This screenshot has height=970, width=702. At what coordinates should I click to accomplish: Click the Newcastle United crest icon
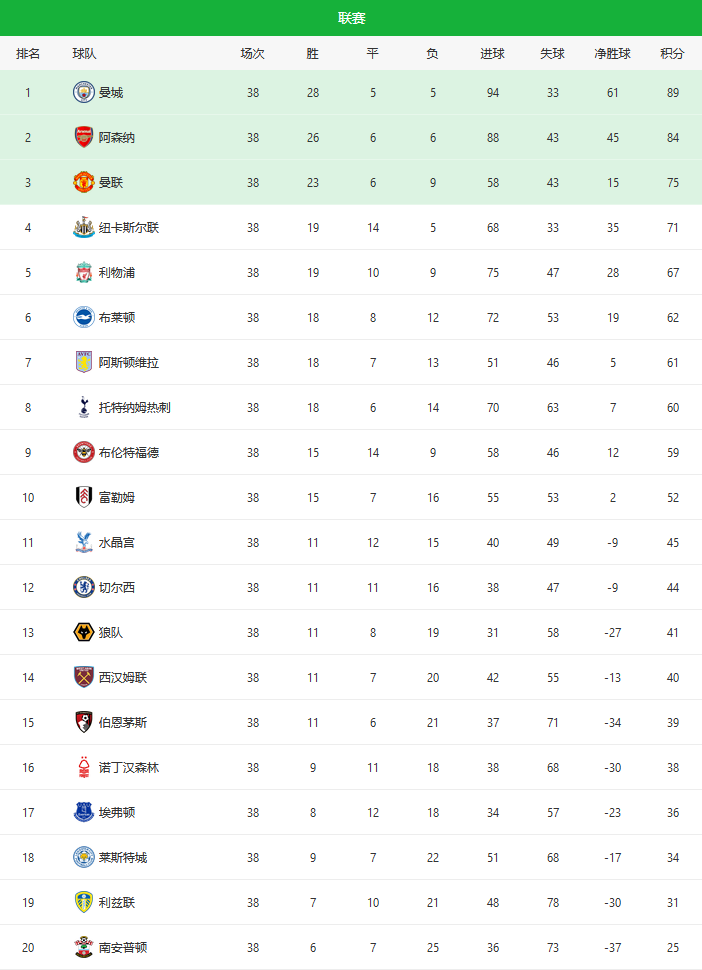click(84, 227)
